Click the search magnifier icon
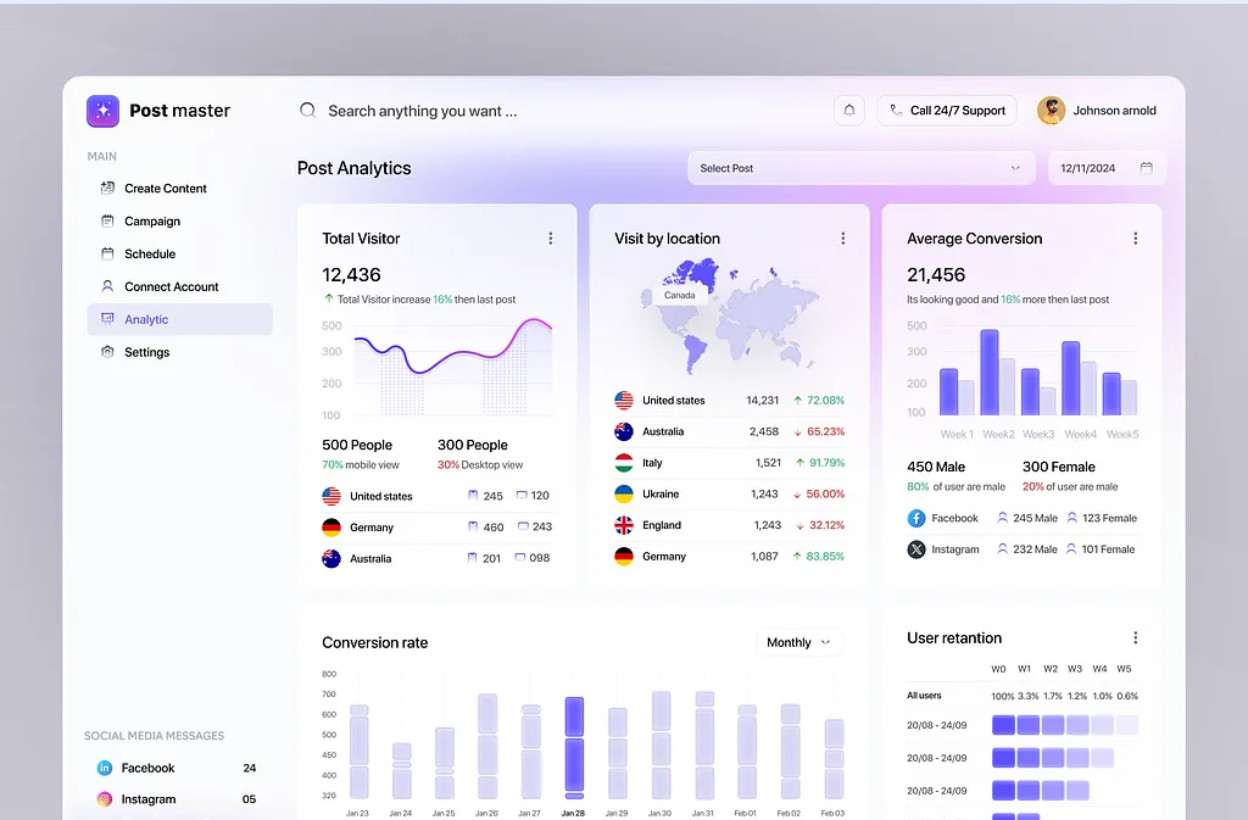The height and width of the screenshot is (820, 1248). coord(308,110)
